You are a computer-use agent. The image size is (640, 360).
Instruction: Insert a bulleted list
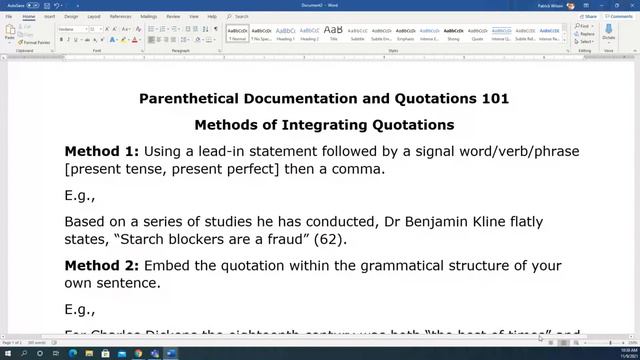pyautogui.click(x=151, y=29)
